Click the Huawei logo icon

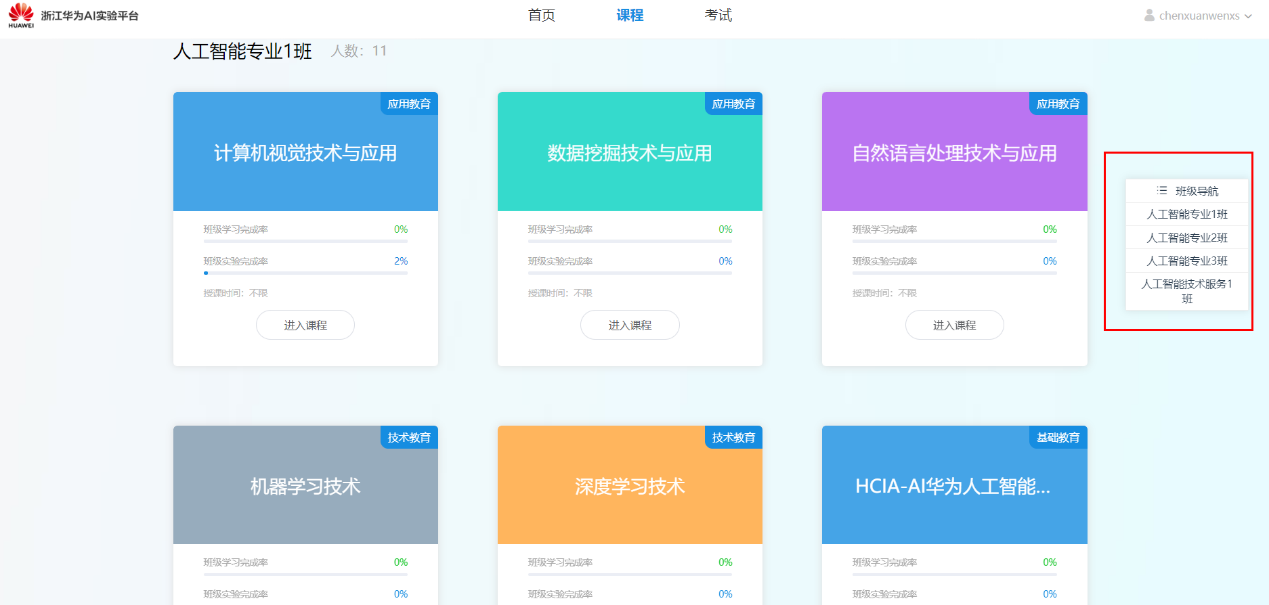click(x=21, y=15)
